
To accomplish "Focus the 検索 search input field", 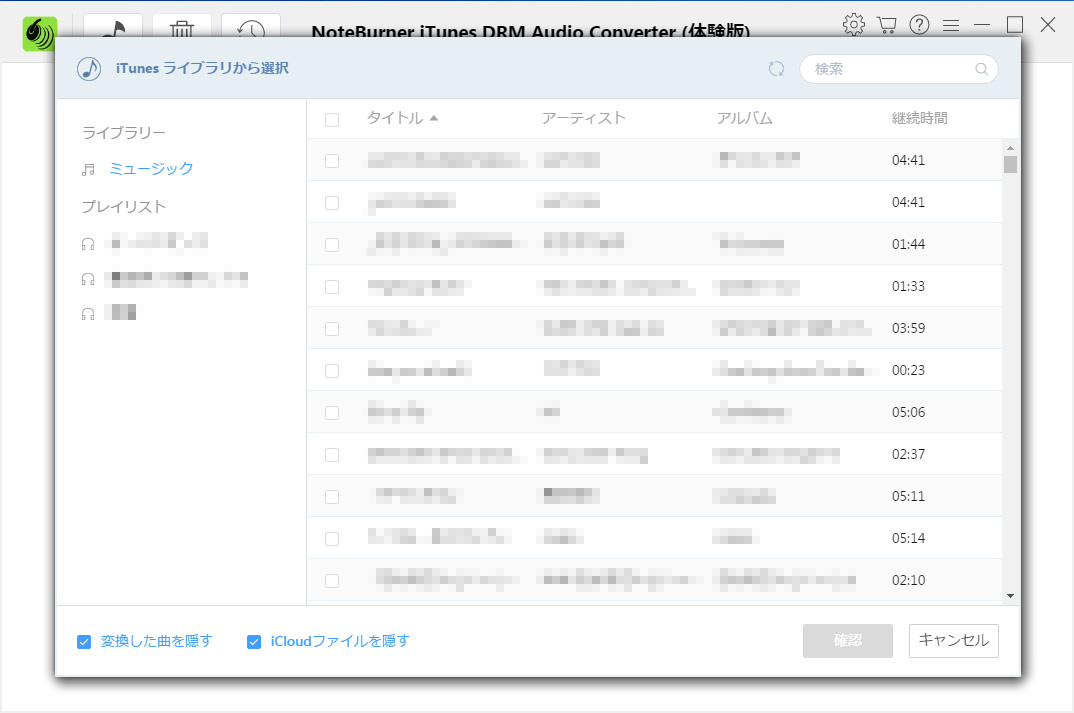I will tap(890, 69).
